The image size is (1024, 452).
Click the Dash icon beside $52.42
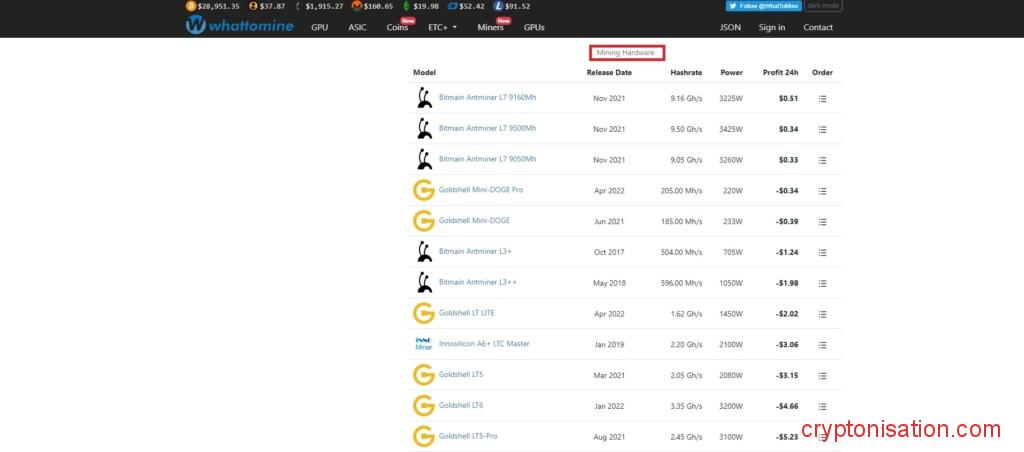point(452,6)
